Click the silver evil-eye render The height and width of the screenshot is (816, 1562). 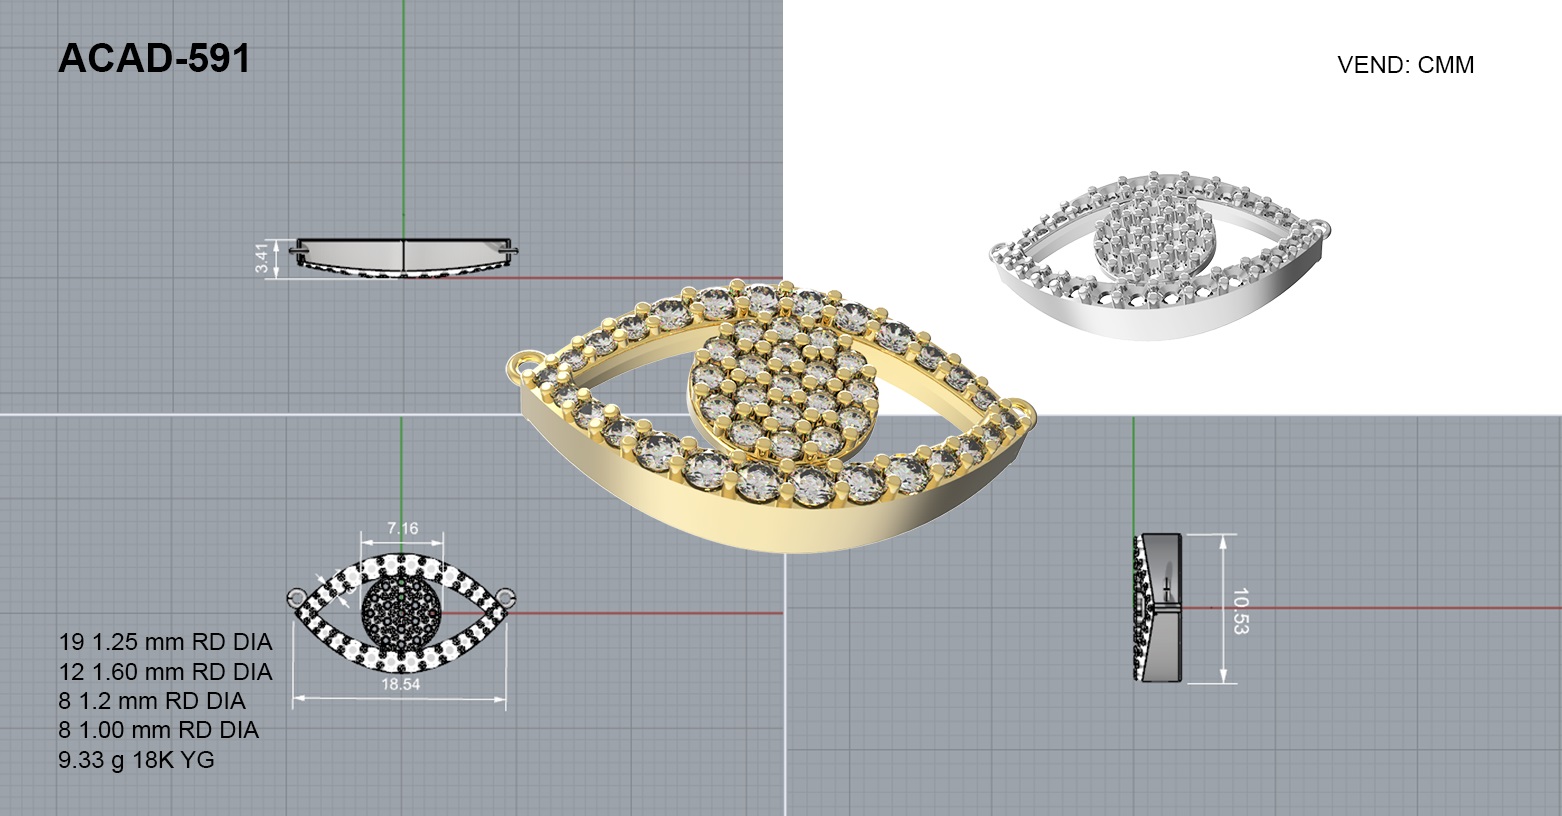1162,255
